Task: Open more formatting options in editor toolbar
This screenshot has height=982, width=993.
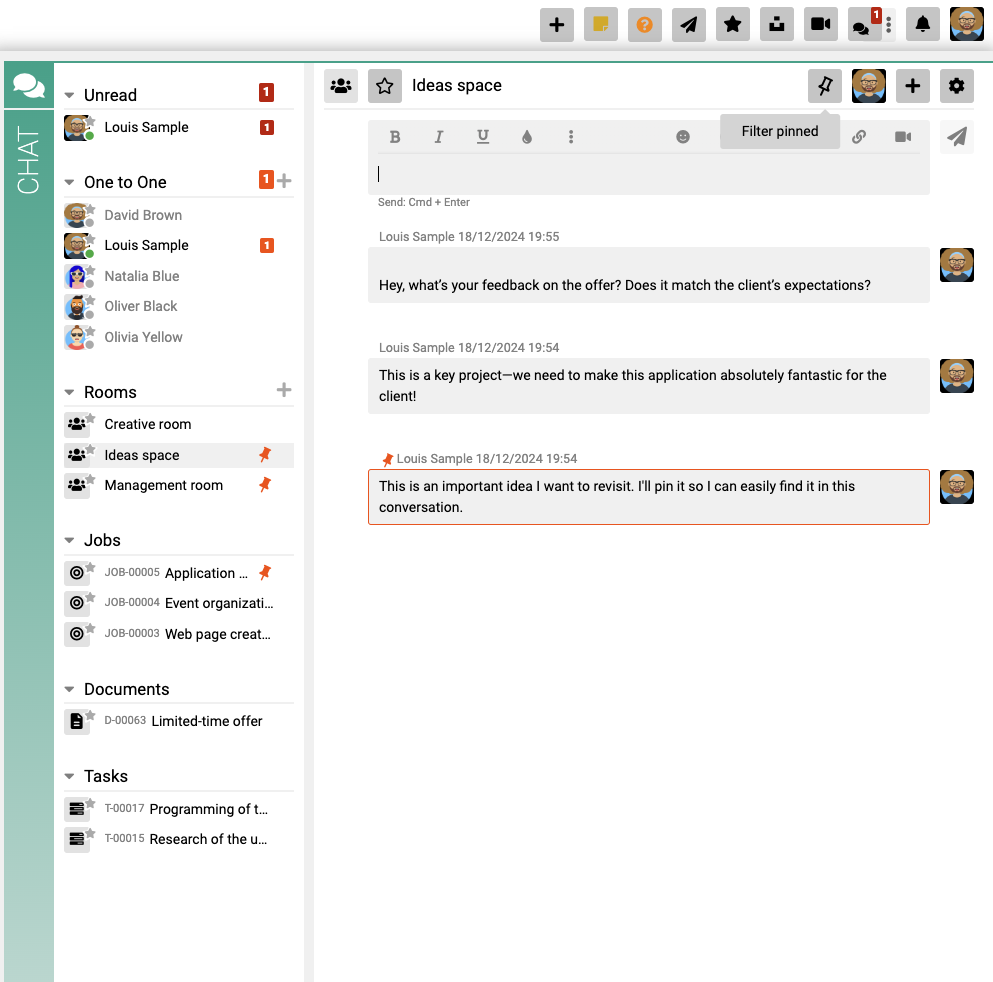Action: (571, 137)
